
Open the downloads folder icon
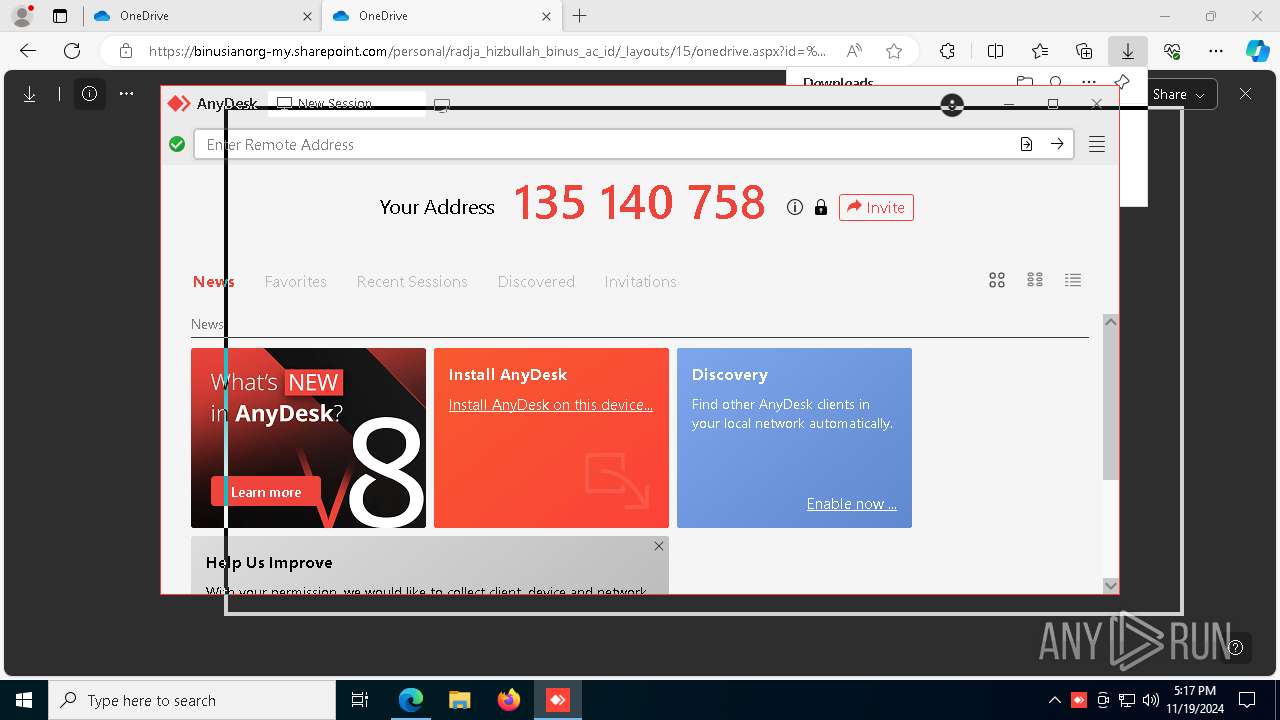coord(1025,82)
